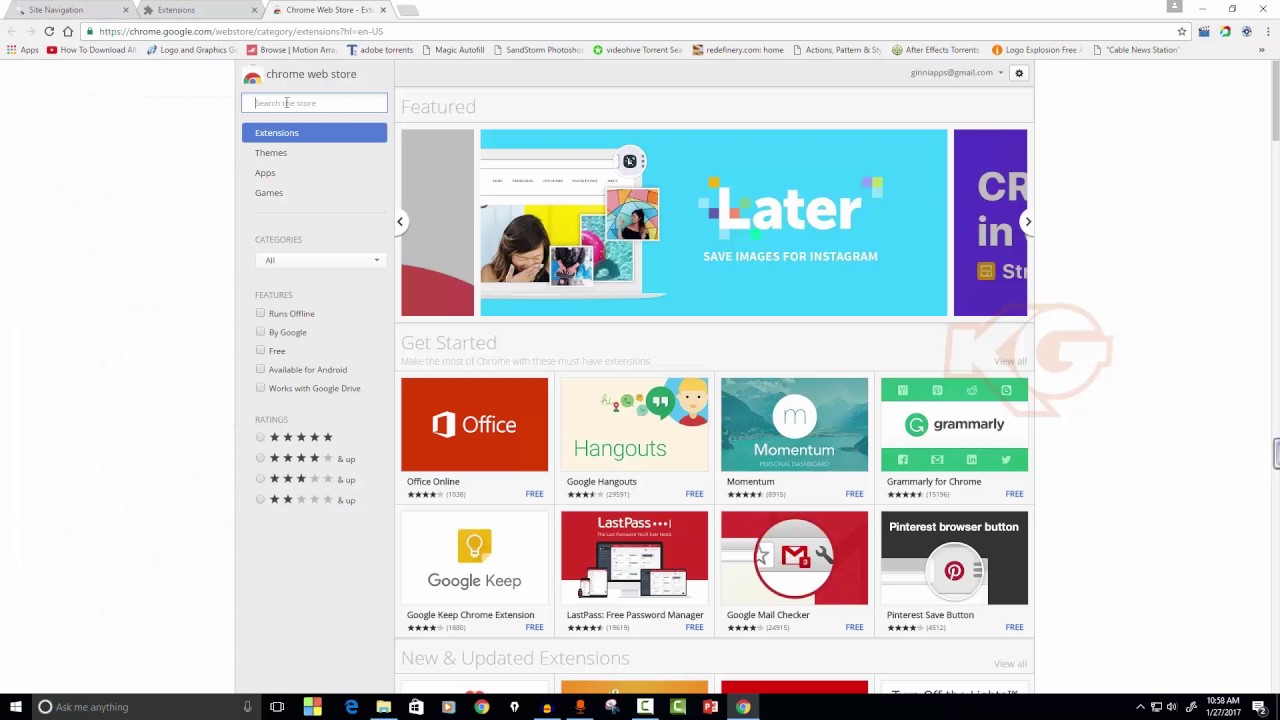Open the Windows Start menu
This screenshot has width=1280, height=720.
(x=15, y=707)
